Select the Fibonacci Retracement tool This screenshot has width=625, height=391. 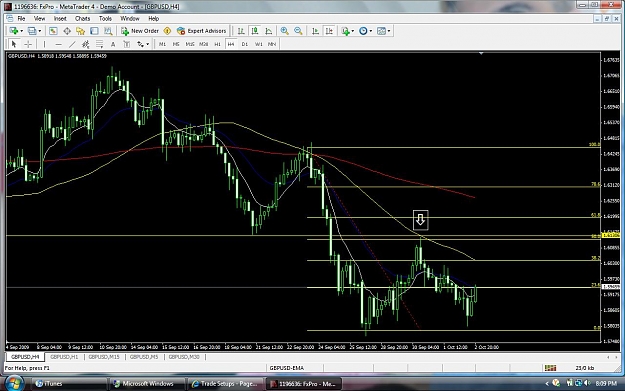click(x=99, y=44)
